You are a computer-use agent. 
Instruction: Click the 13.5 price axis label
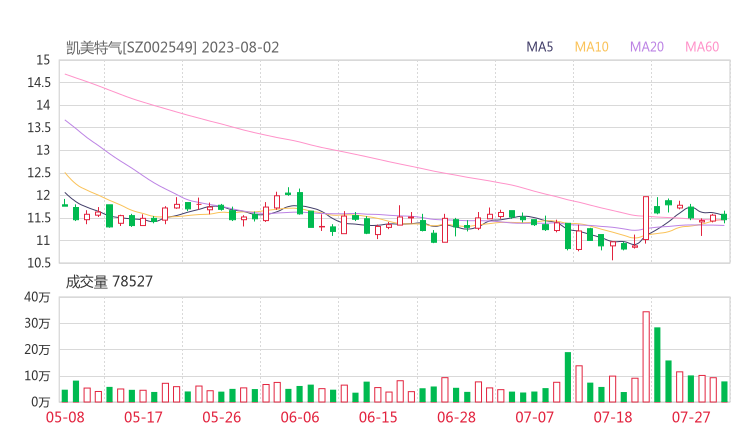pyautogui.click(x=39, y=127)
